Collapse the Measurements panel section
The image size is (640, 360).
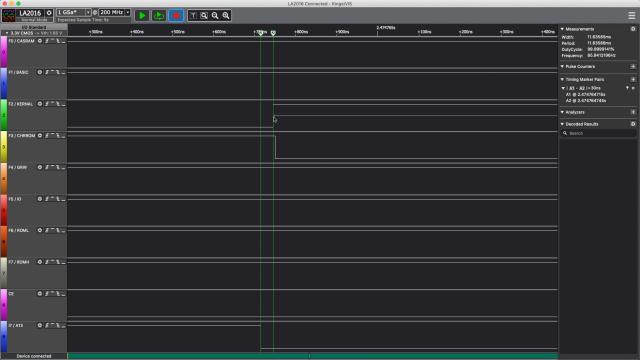click(562, 29)
